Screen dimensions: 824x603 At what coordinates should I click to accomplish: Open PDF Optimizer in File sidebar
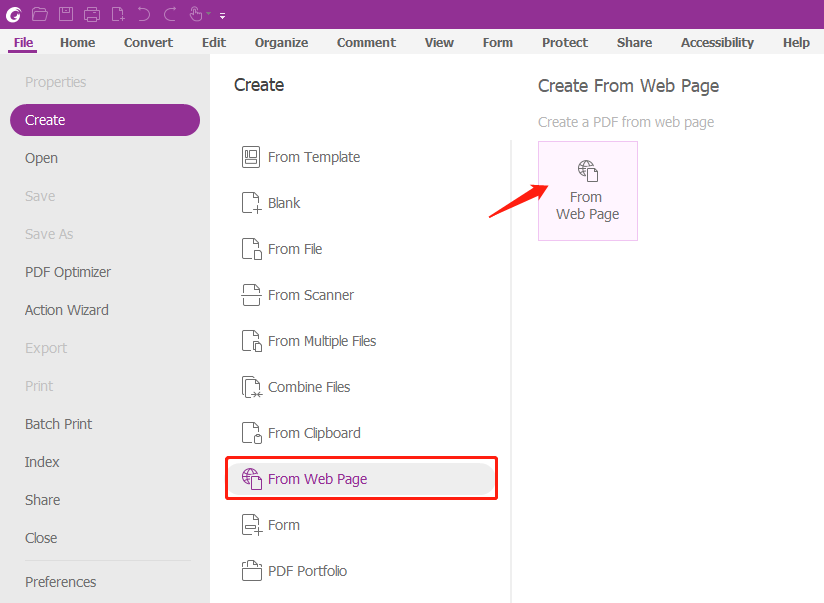pos(68,272)
